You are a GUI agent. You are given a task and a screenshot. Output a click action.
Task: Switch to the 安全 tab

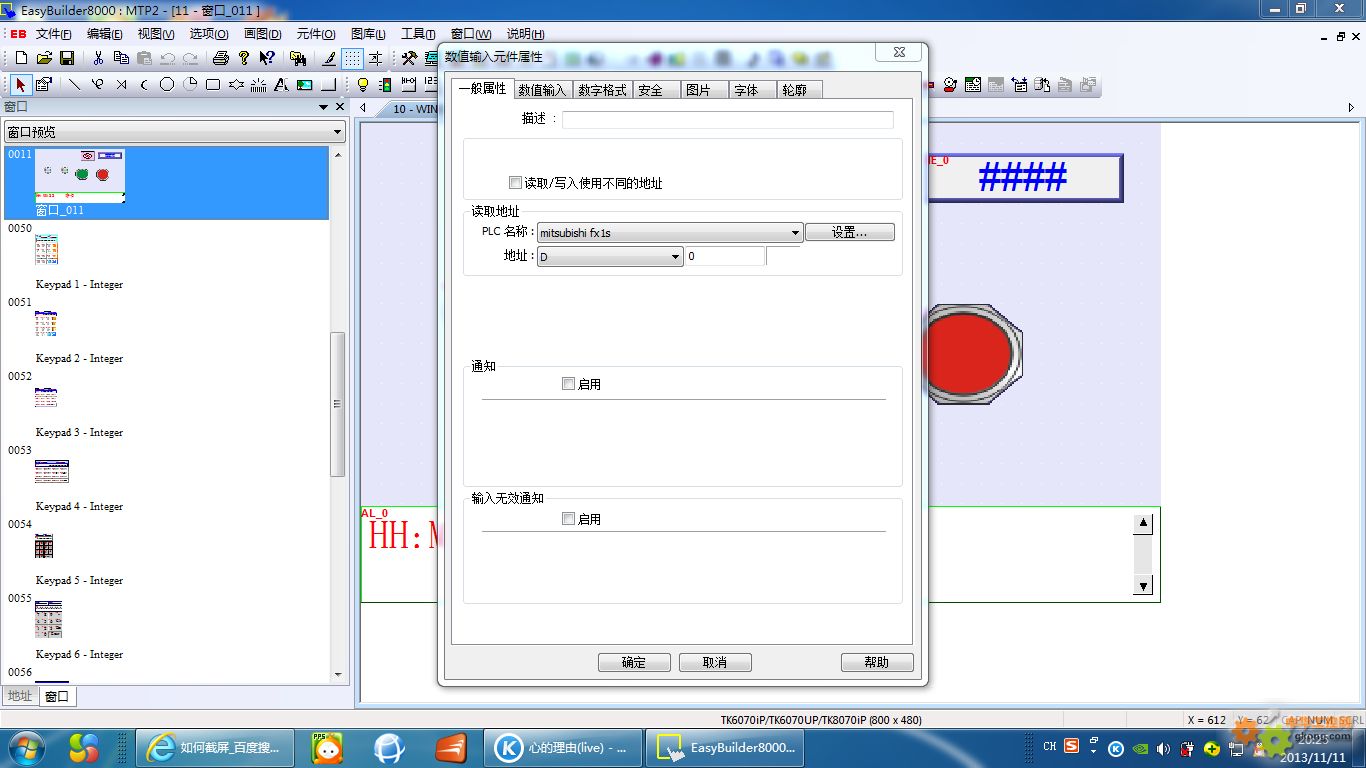pos(657,90)
